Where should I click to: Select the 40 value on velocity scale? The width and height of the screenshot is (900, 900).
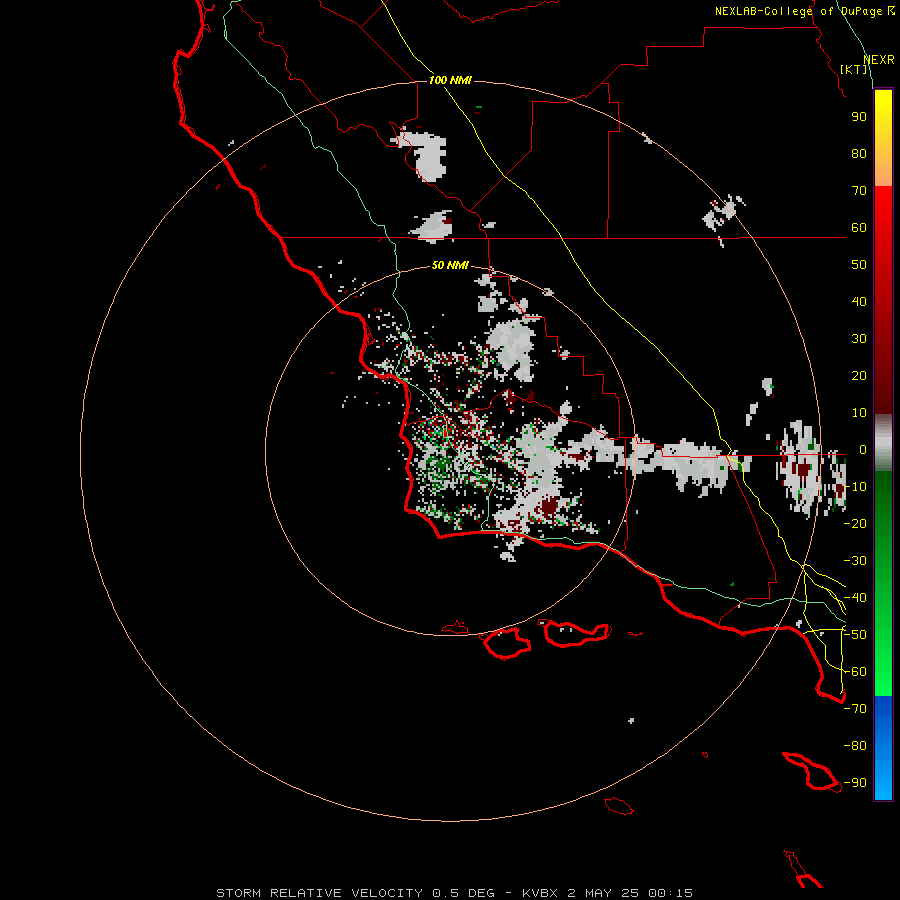click(x=859, y=302)
